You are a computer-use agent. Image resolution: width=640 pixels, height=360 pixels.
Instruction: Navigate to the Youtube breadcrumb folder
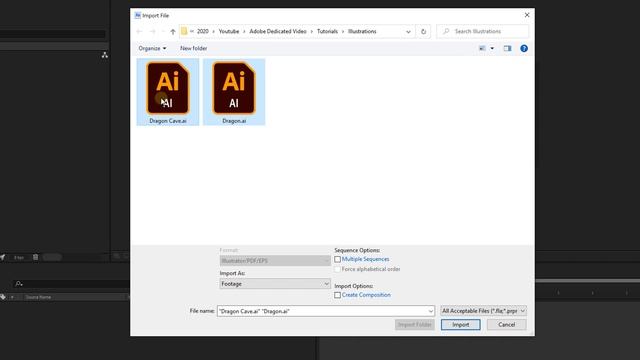[x=229, y=31]
